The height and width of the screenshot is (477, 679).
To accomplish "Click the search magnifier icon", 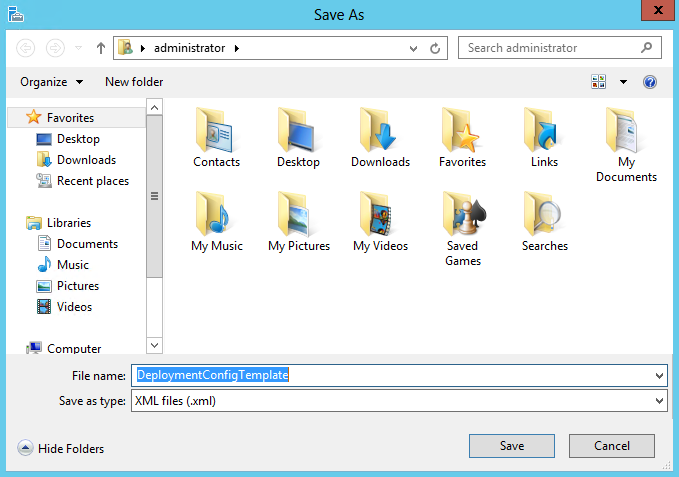I will tap(647, 47).
